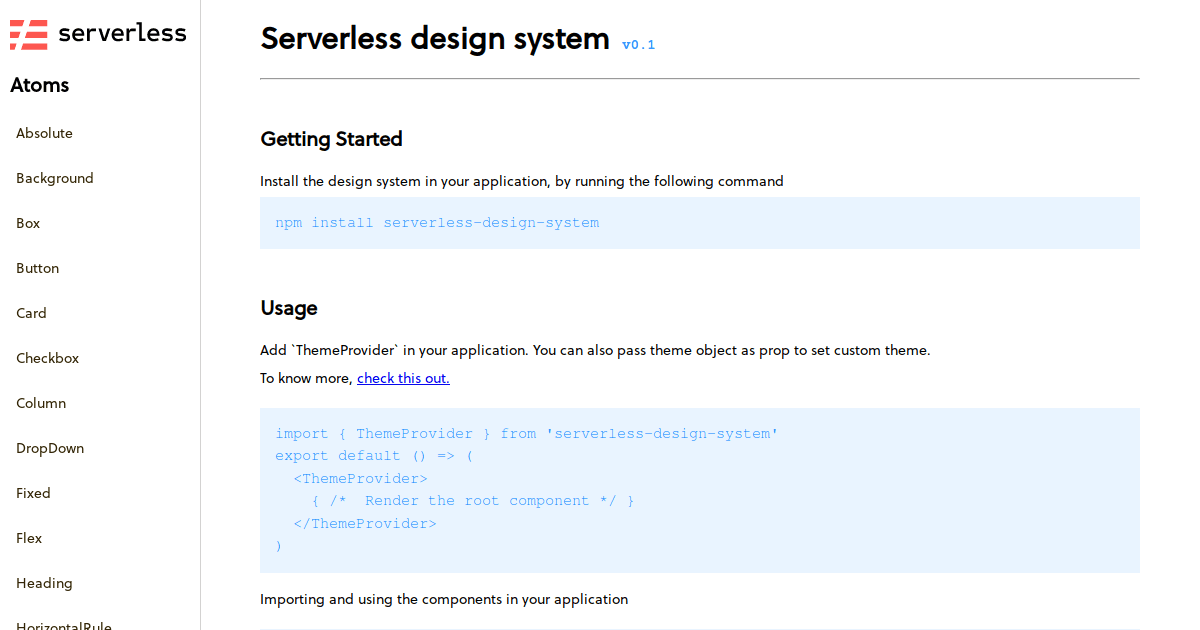Click the ThemeProvider import code block
The height and width of the screenshot is (630, 1200).
526,433
